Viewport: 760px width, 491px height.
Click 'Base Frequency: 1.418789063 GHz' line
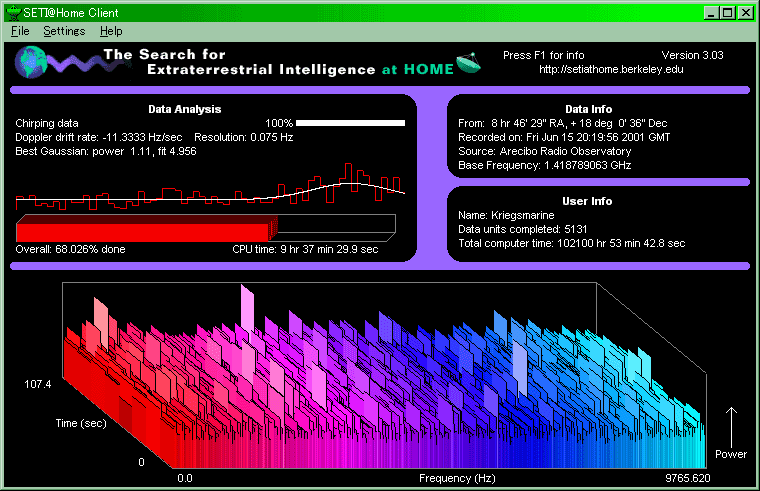[545, 165]
